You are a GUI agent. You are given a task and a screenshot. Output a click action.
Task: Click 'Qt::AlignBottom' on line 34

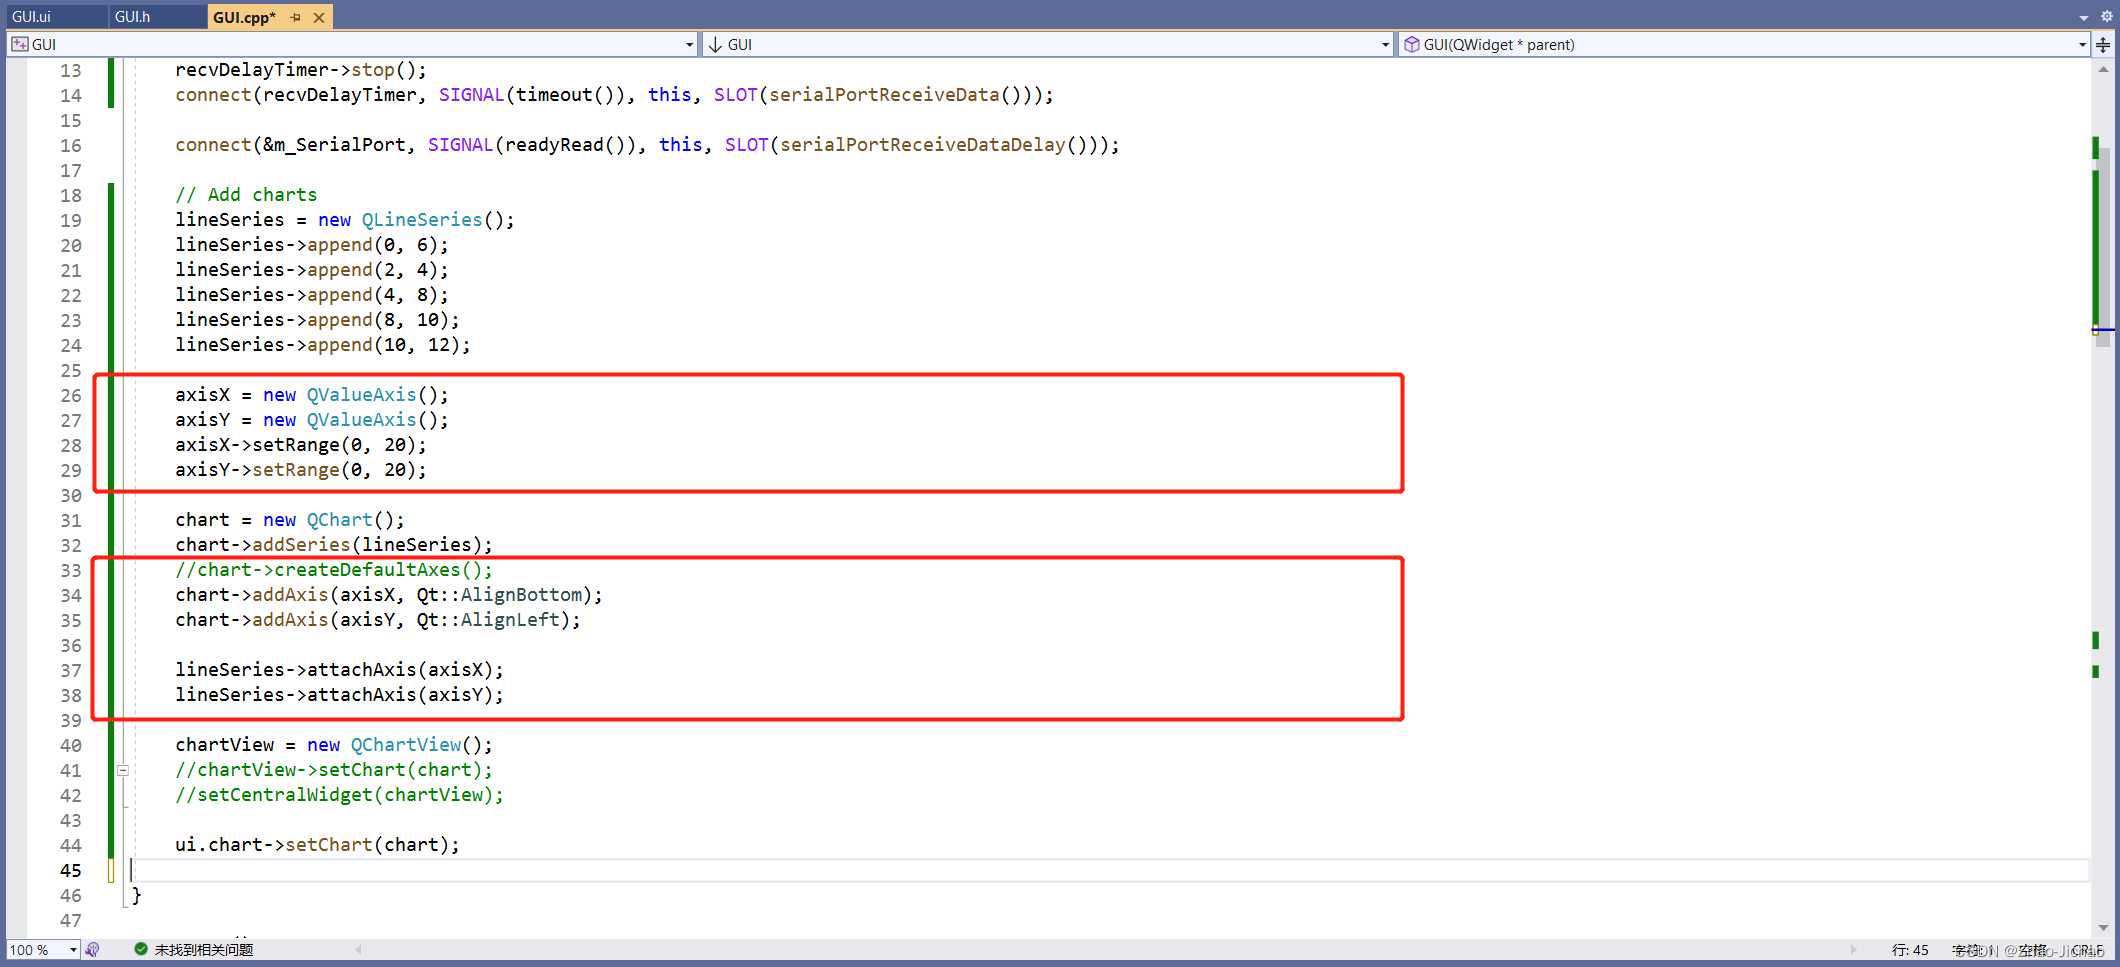tap(500, 595)
